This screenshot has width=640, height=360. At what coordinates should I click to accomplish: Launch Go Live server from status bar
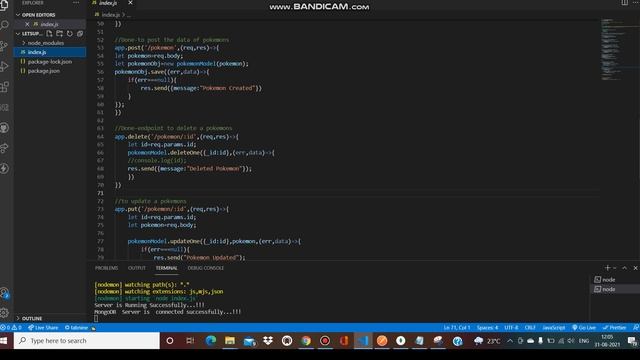tap(584, 327)
